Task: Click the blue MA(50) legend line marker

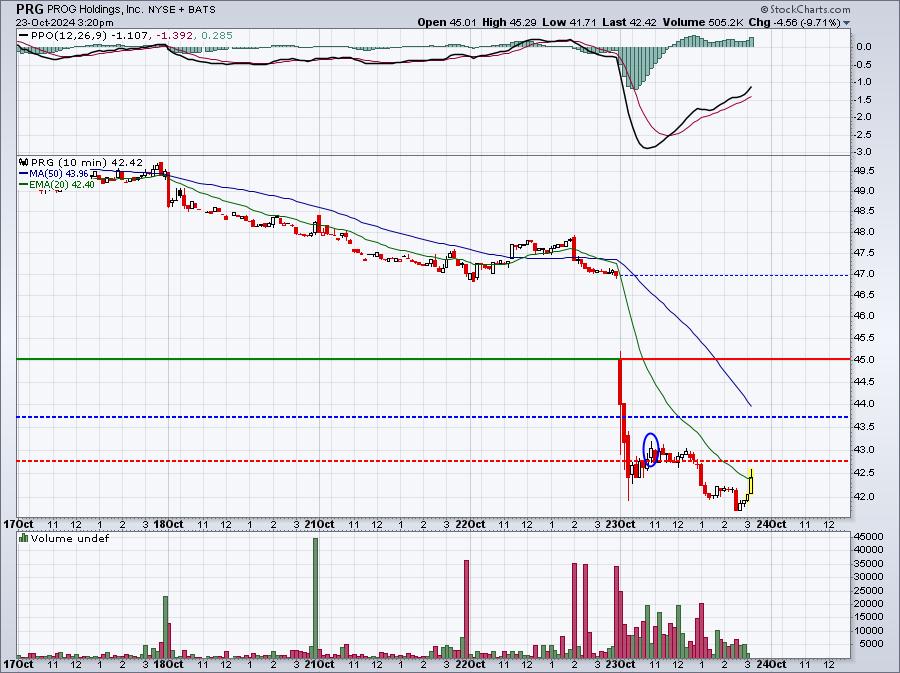Action: click(23, 173)
